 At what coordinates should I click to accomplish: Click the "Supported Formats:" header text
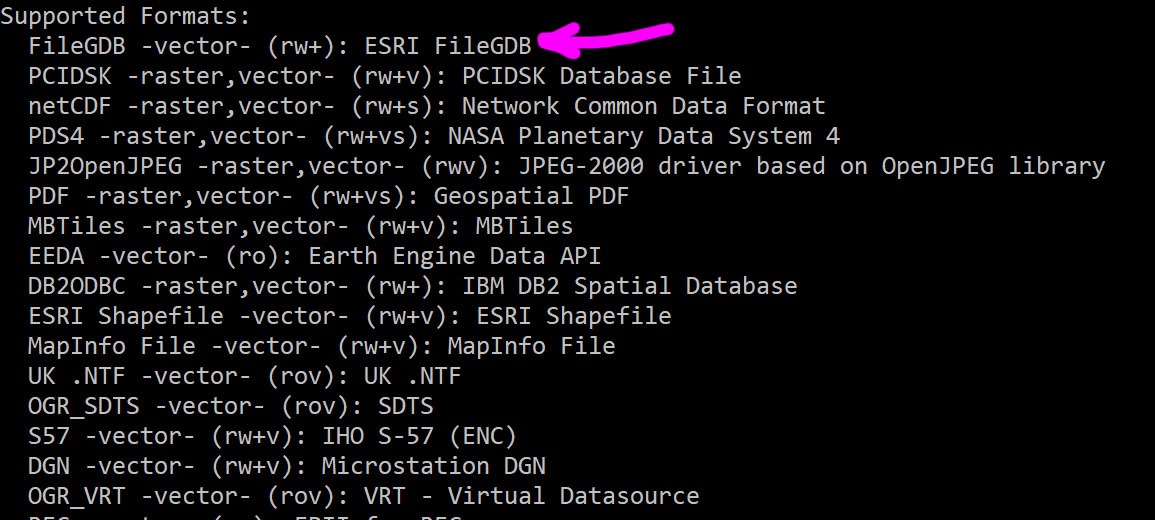tap(125, 16)
